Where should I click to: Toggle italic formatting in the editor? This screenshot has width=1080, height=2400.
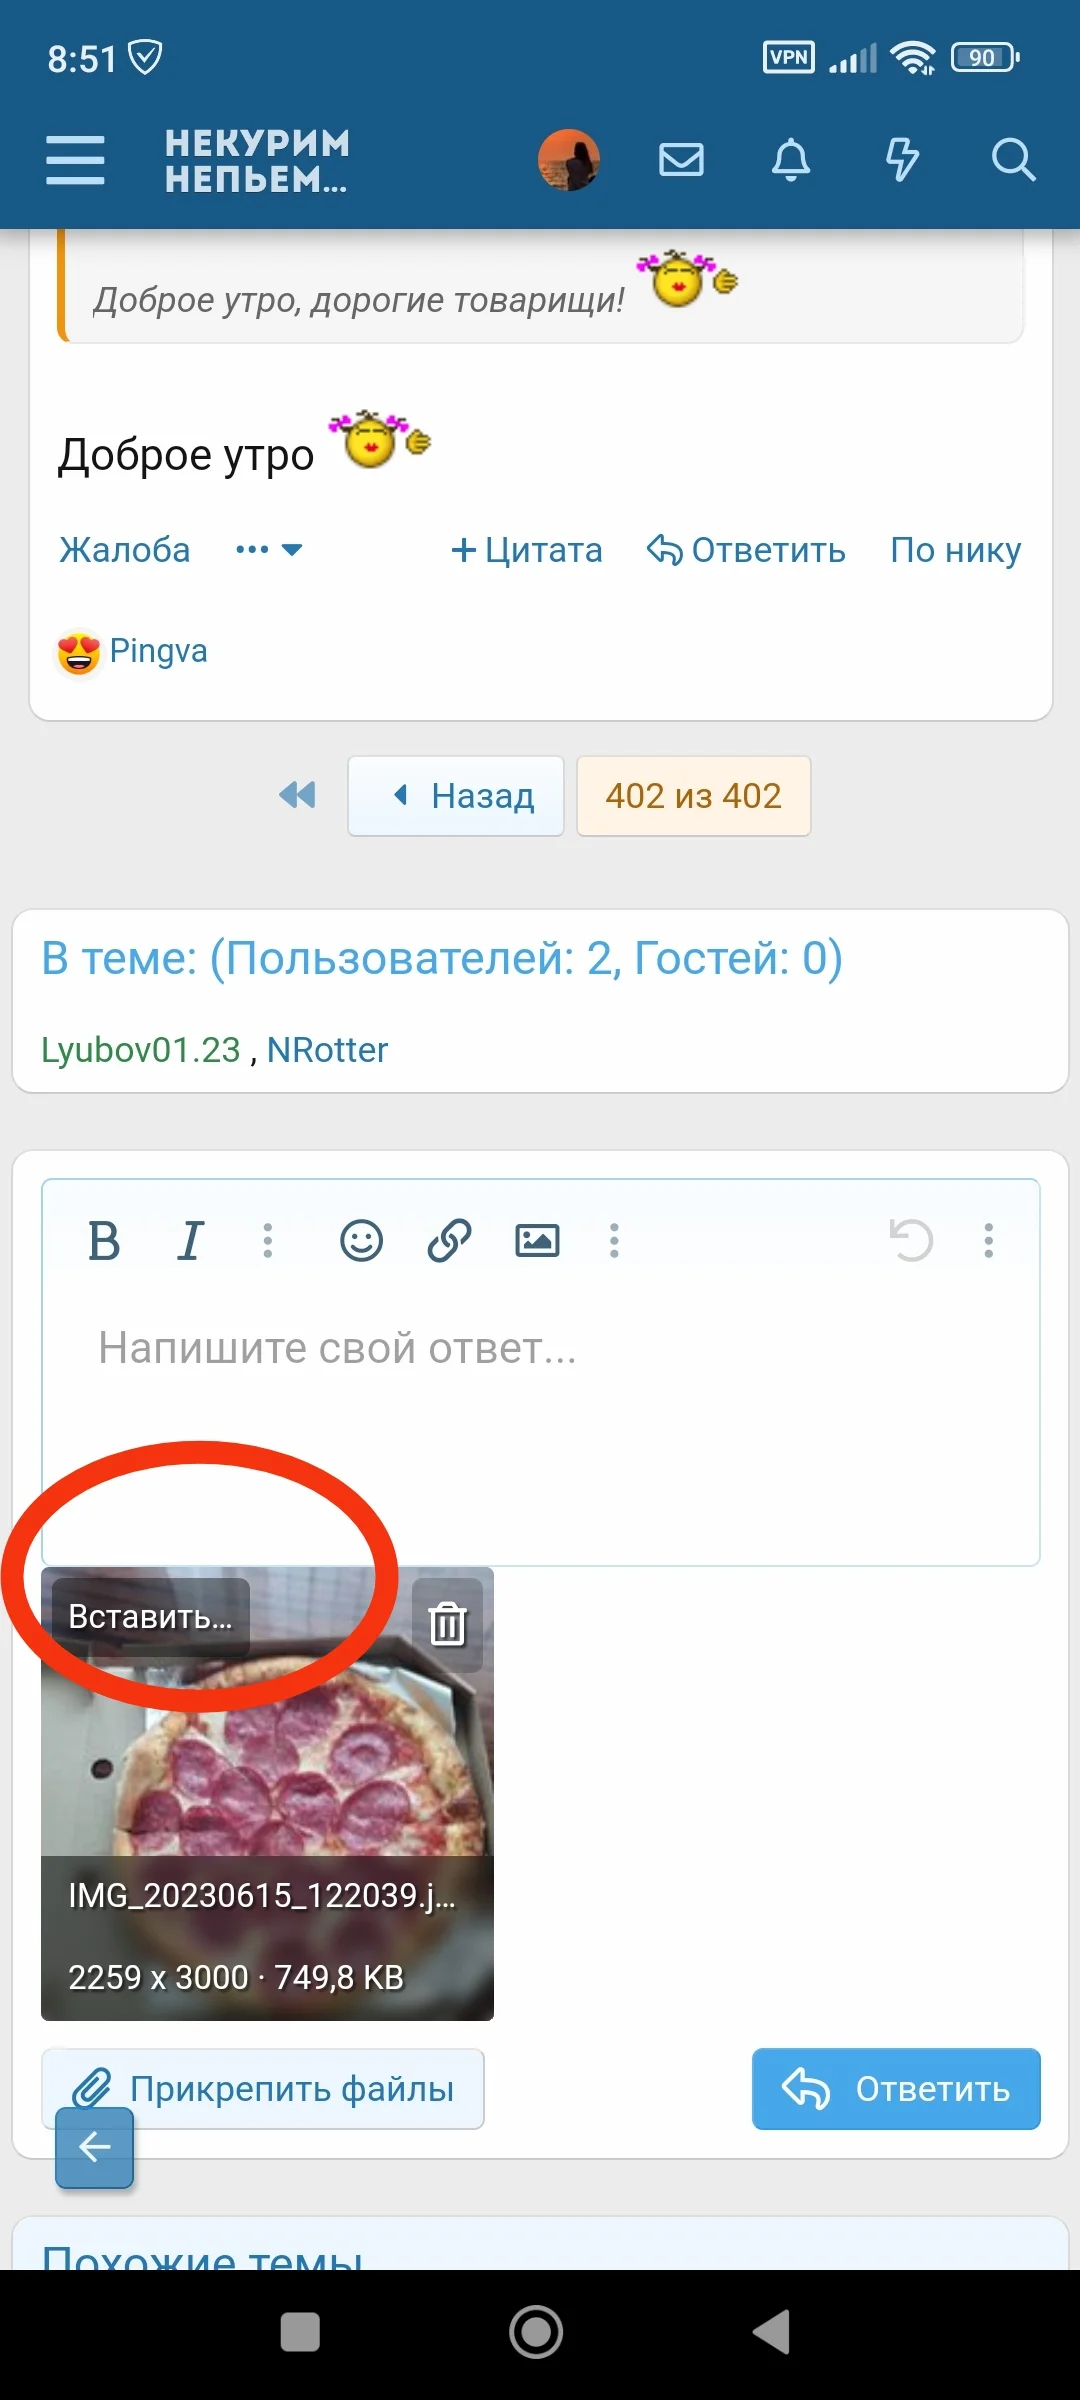point(190,1241)
